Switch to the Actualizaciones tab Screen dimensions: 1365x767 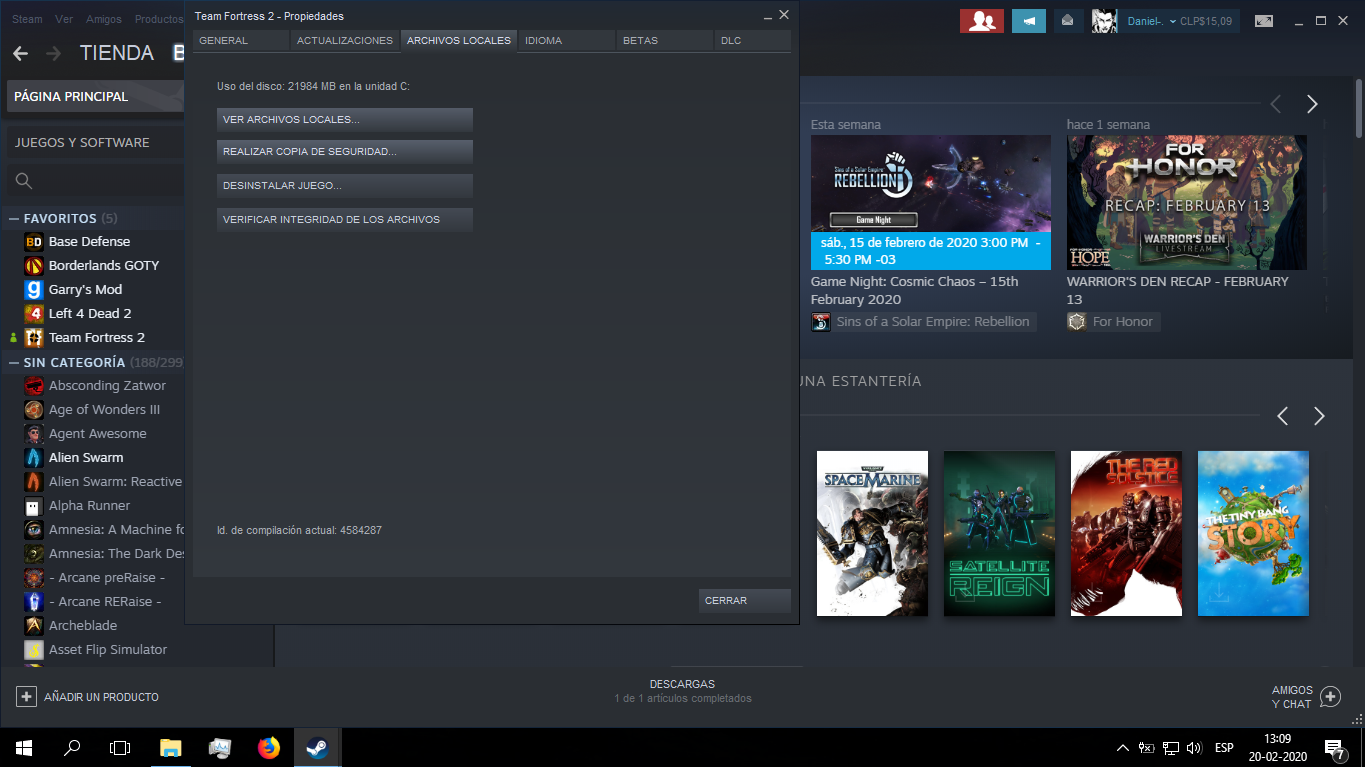pyautogui.click(x=345, y=41)
